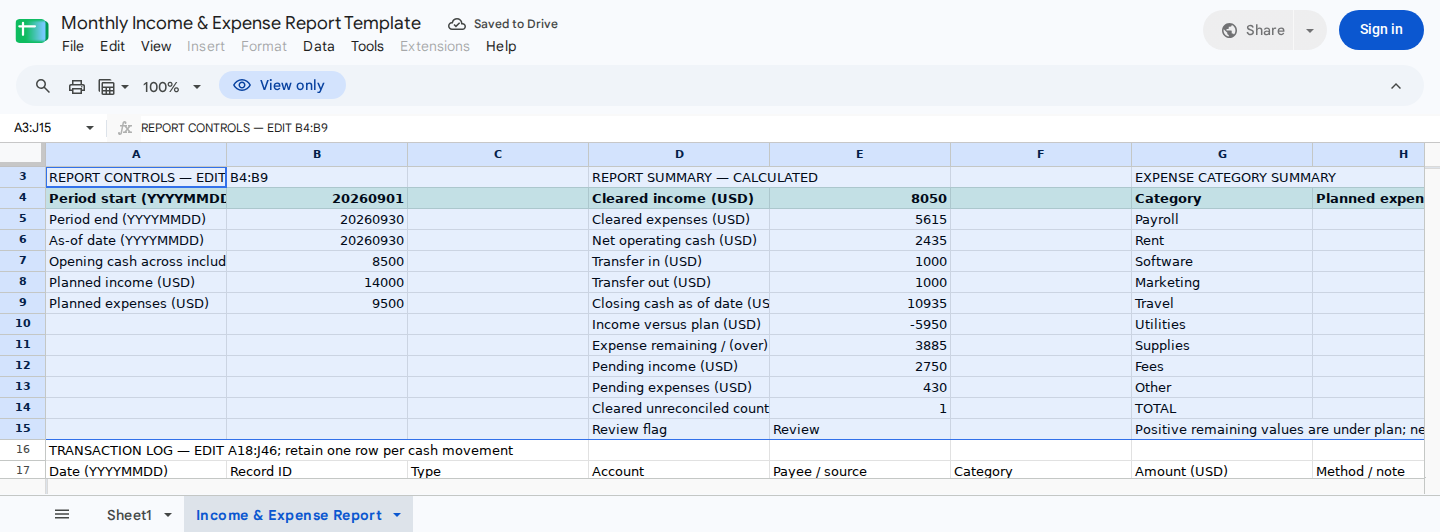Click the Review flag cell
Image resolution: width=1440 pixels, height=532 pixels.
tap(679, 429)
